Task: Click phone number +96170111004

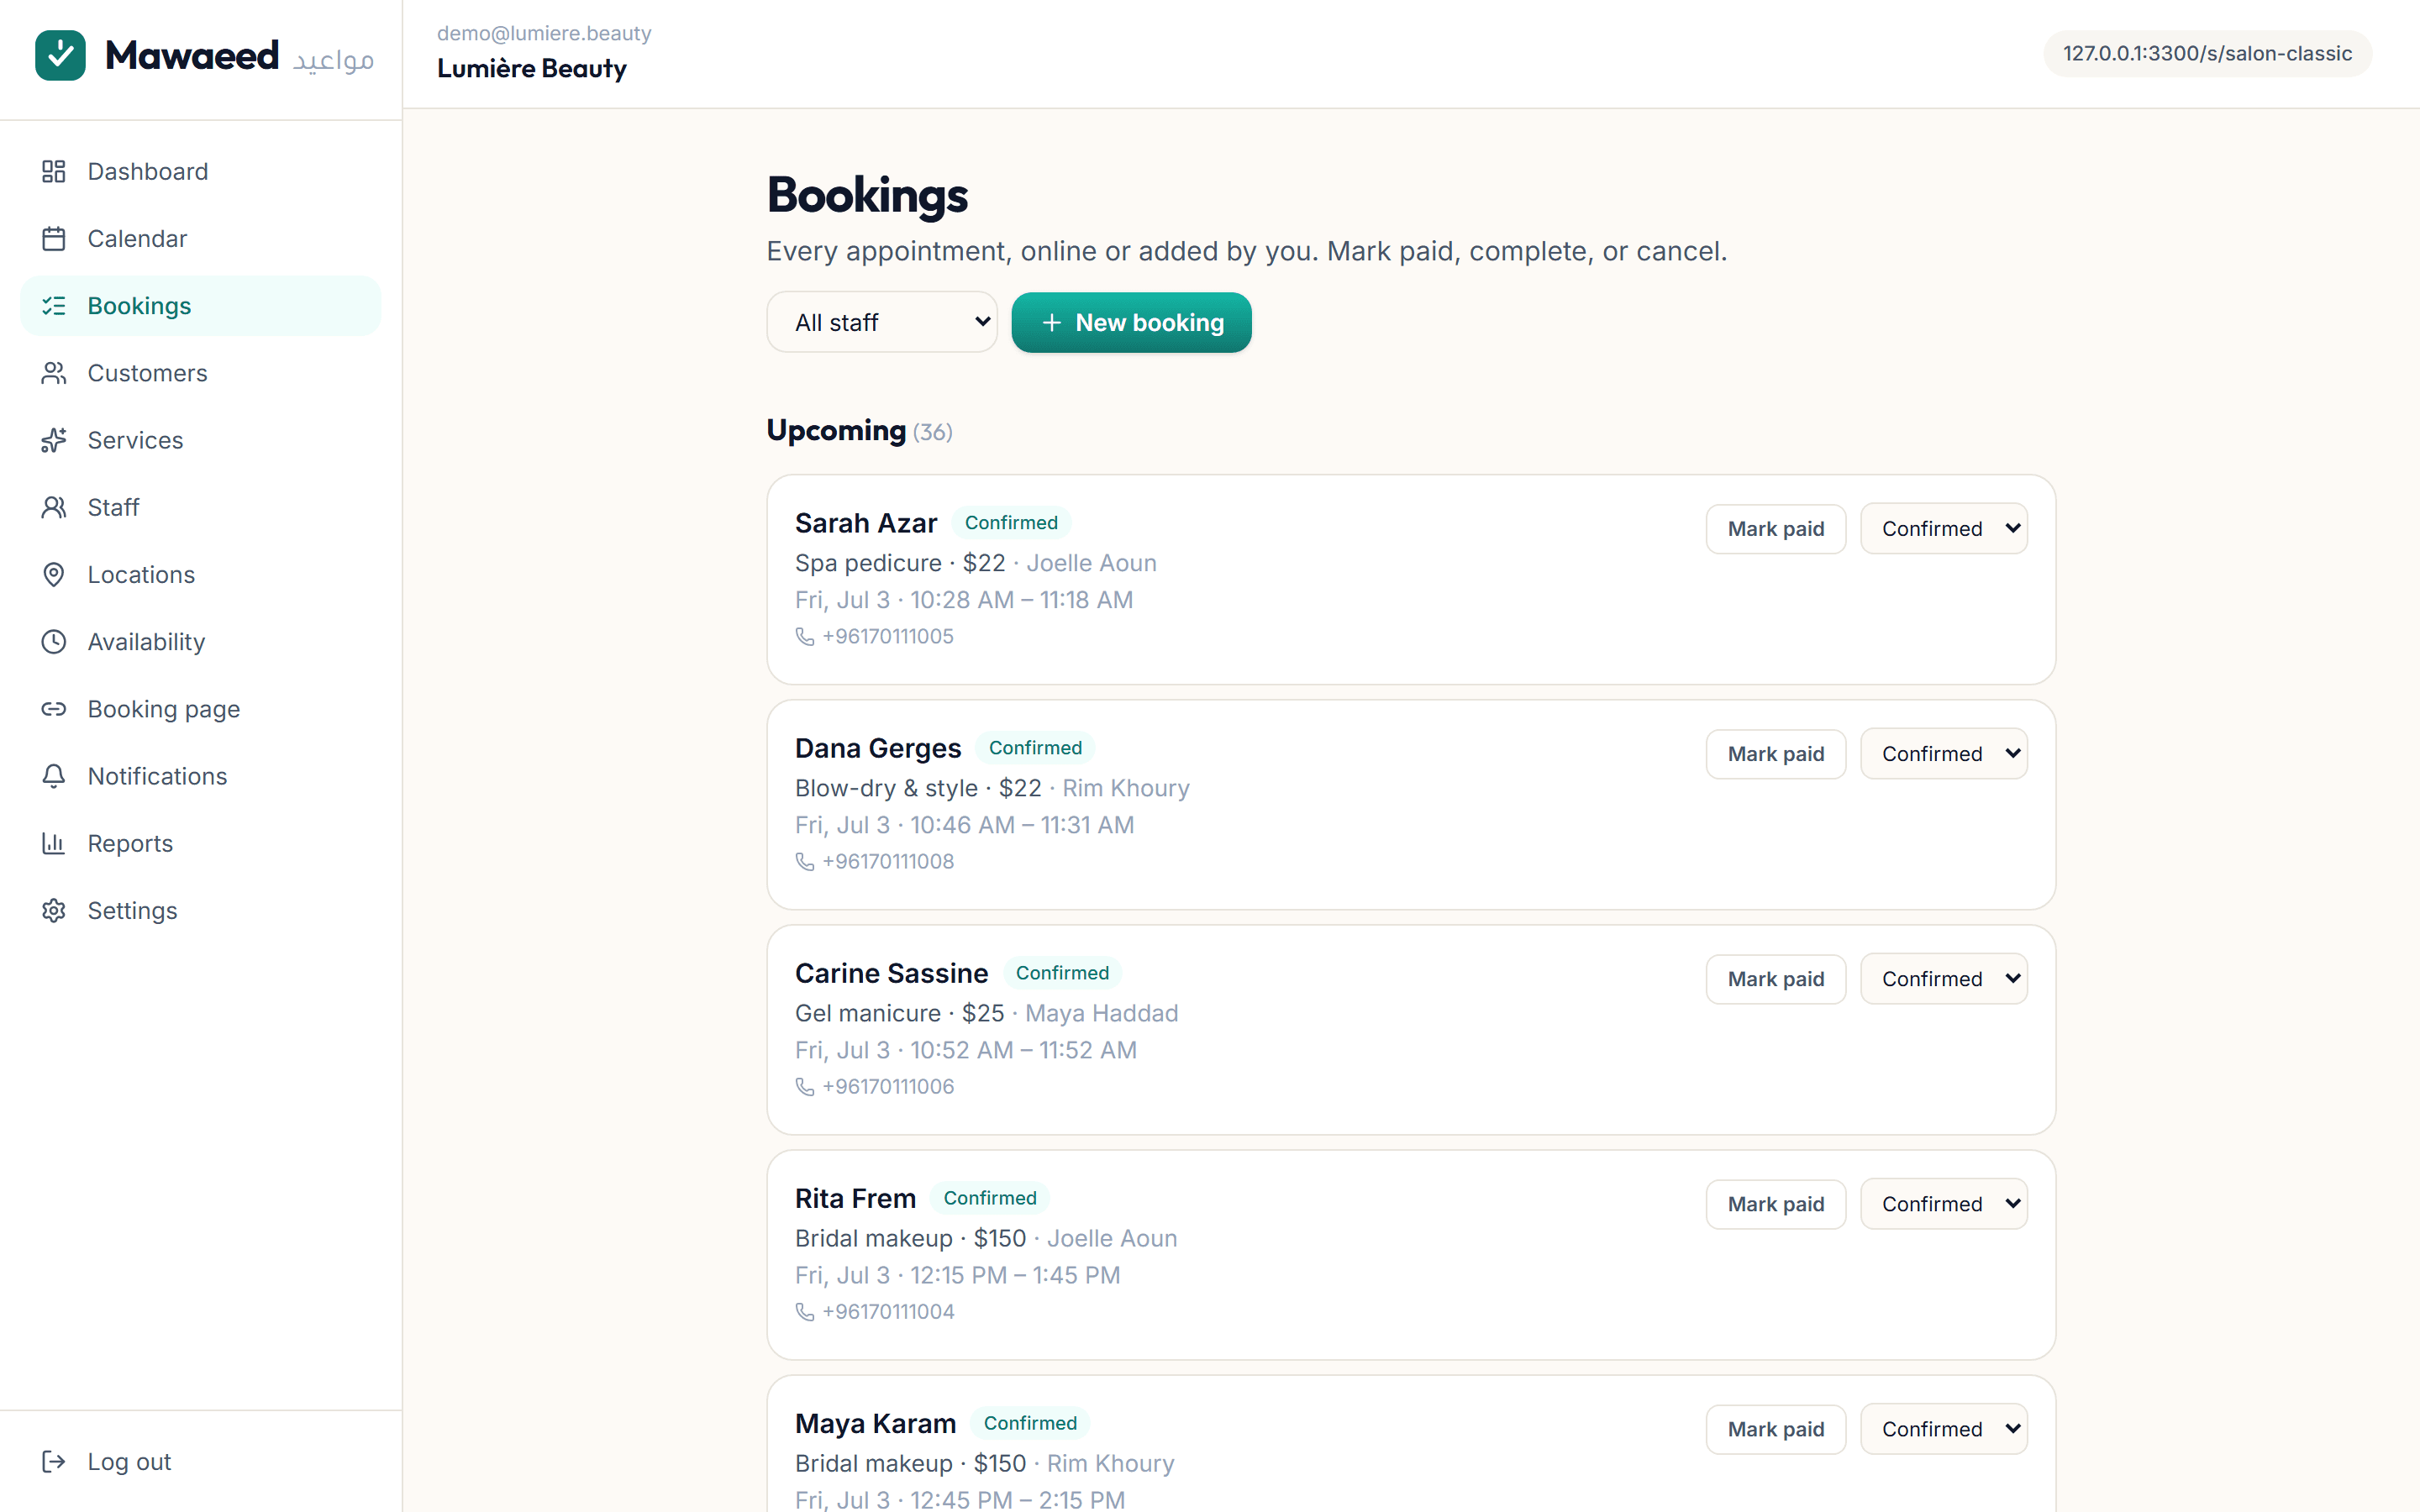Action: 888,1311
